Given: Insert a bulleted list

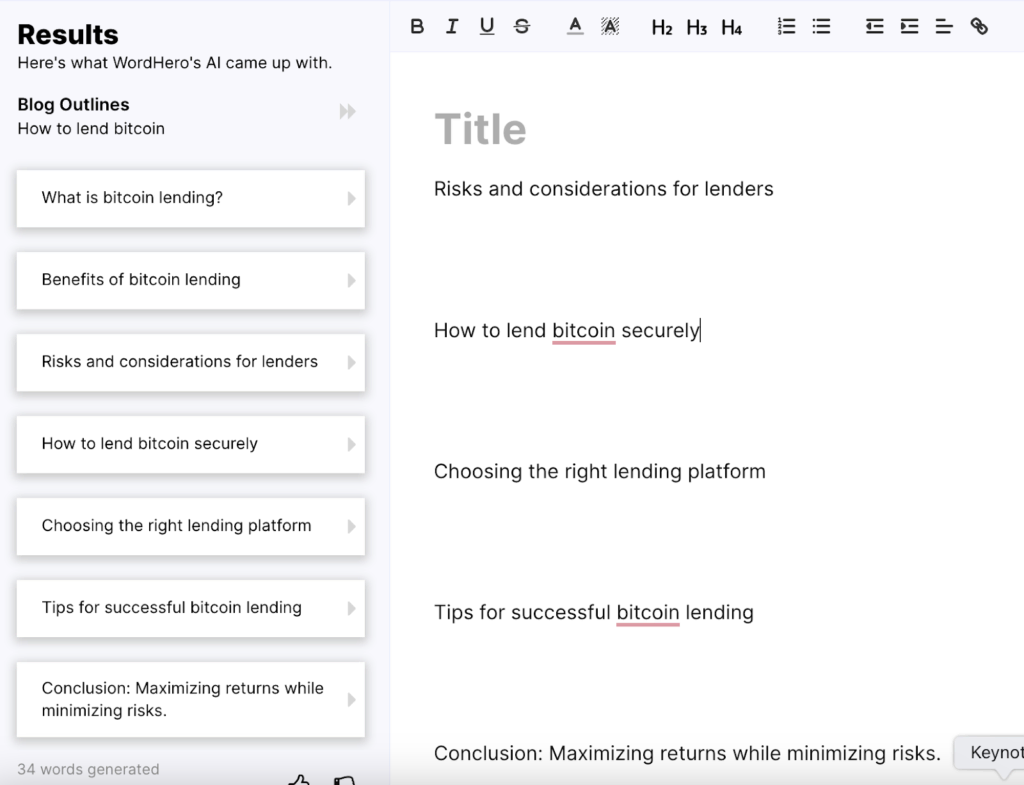Looking at the screenshot, I should pos(821,27).
